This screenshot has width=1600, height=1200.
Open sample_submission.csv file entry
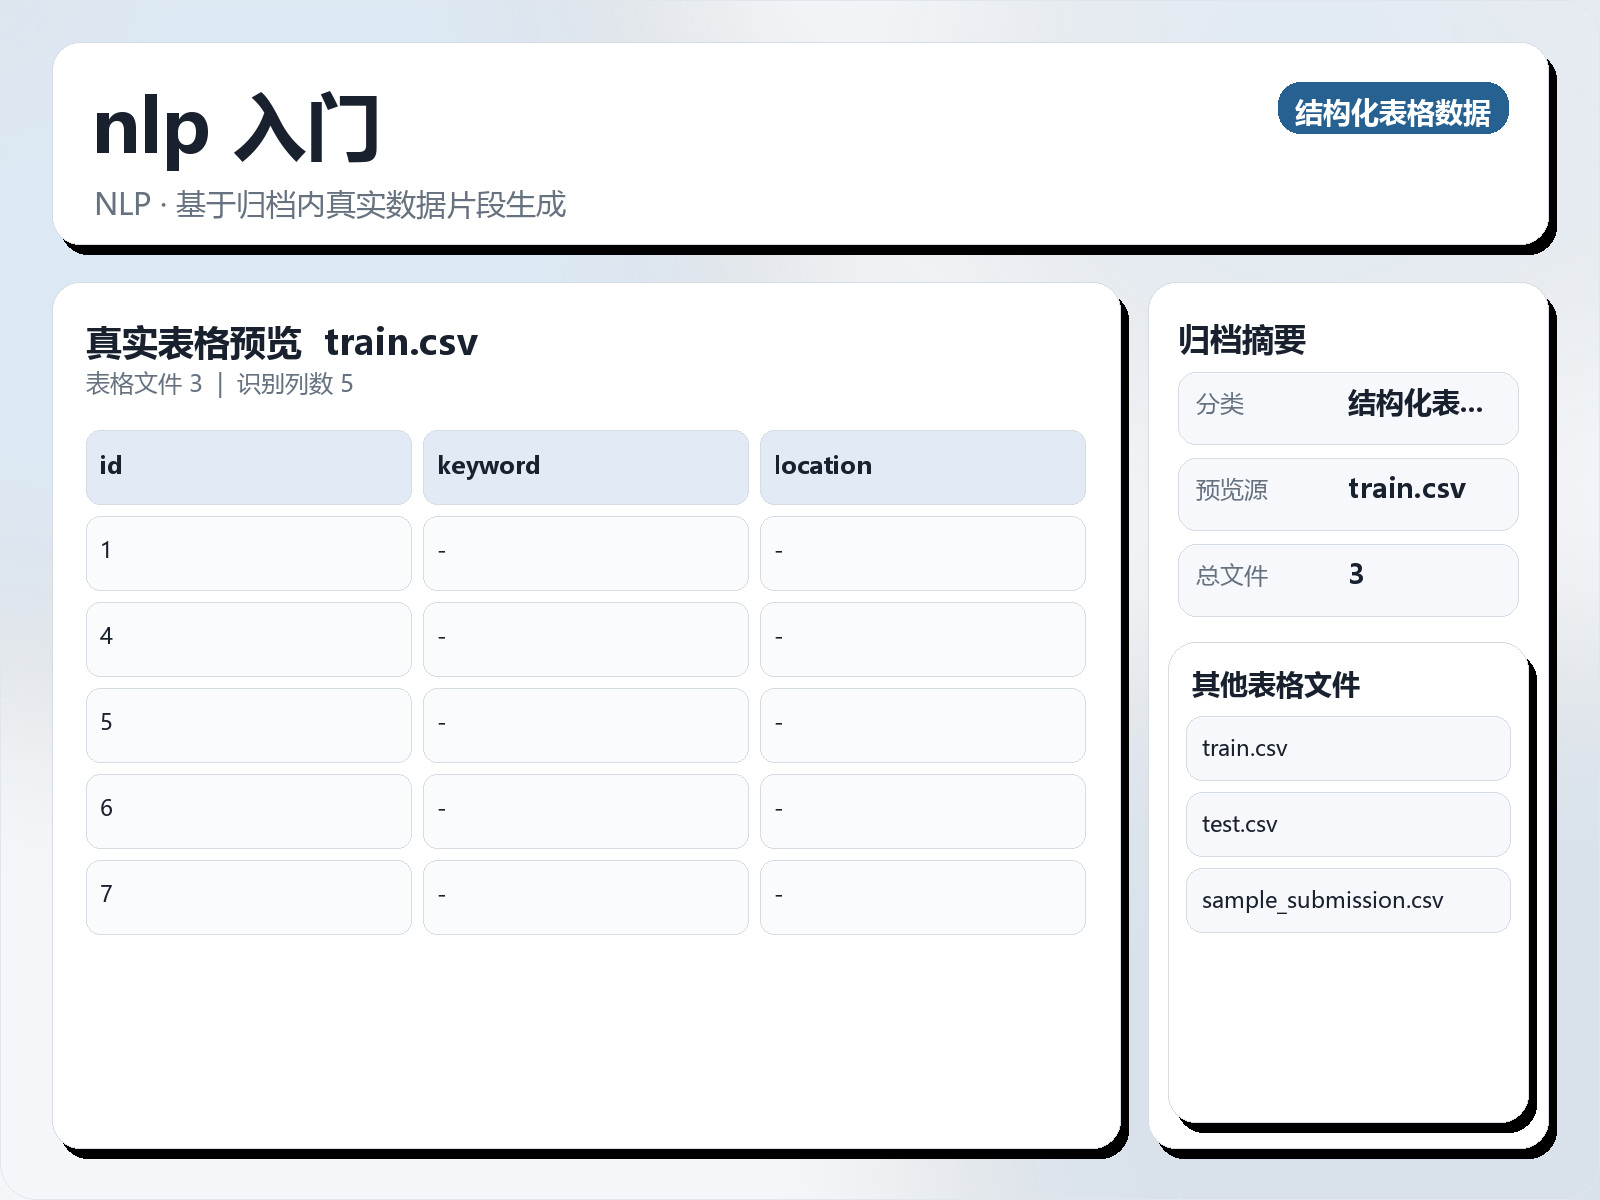[1347, 900]
